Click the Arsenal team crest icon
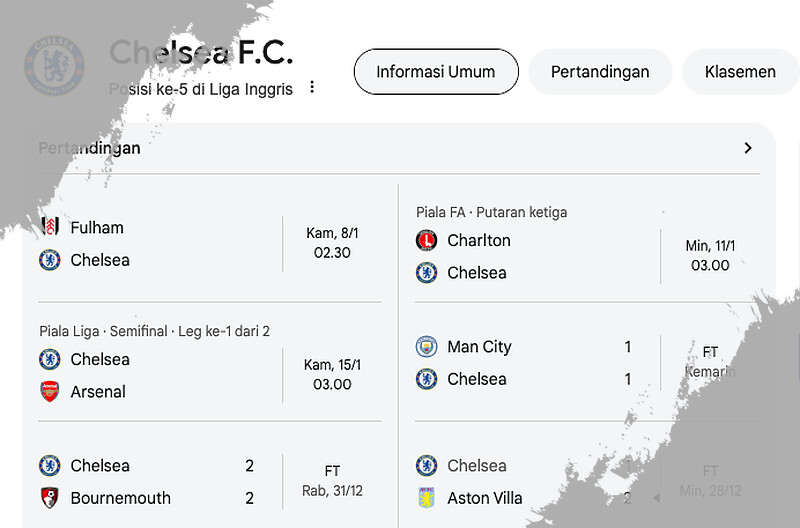 49,391
